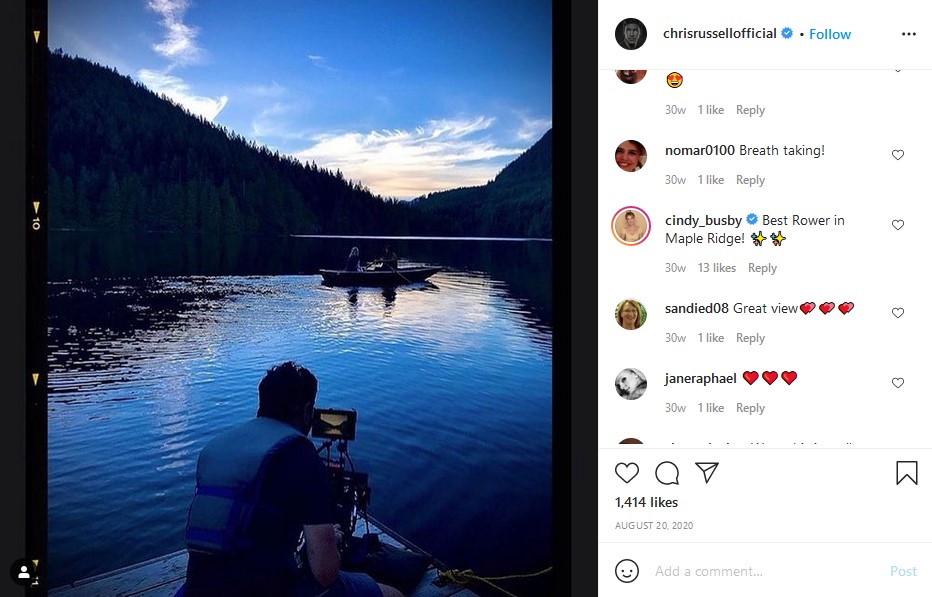The width and height of the screenshot is (932, 597).
Task: Follow chrisrussellofficial
Action: tap(829, 33)
